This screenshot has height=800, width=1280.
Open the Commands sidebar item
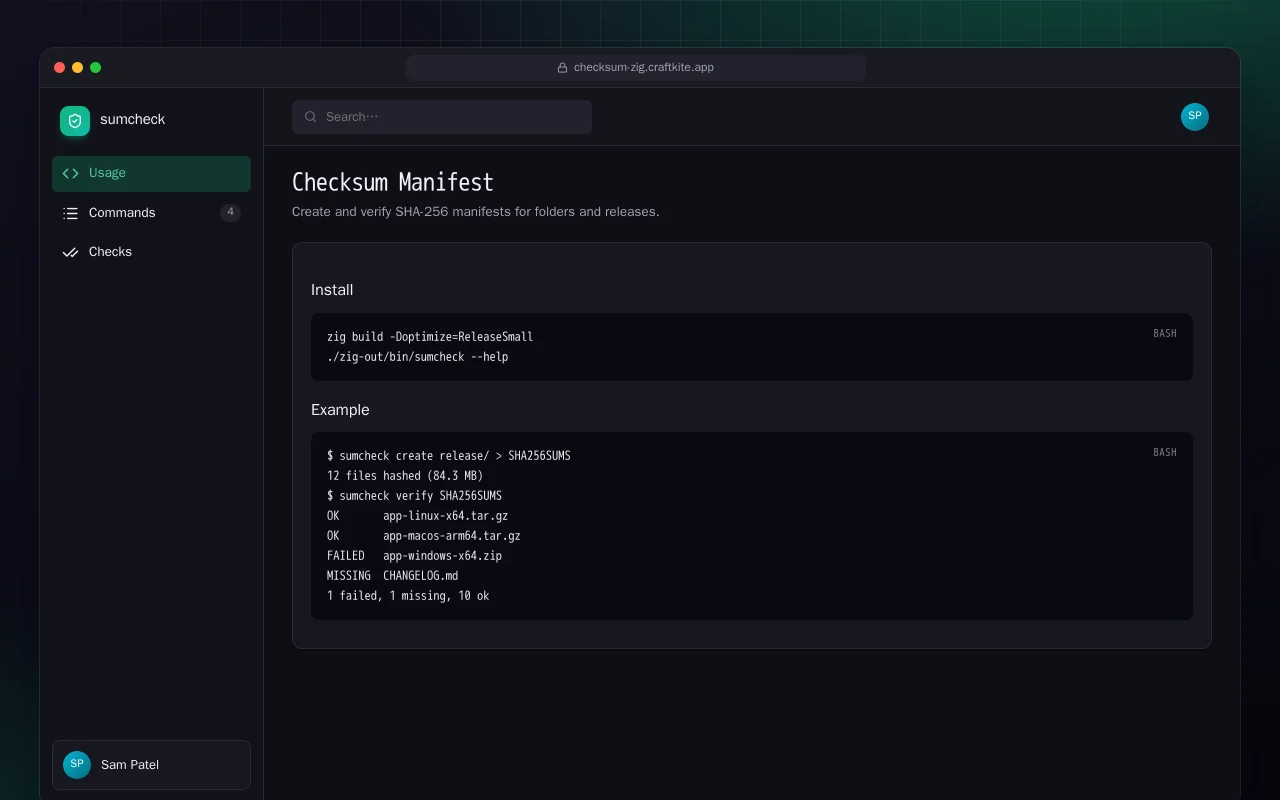pos(151,213)
